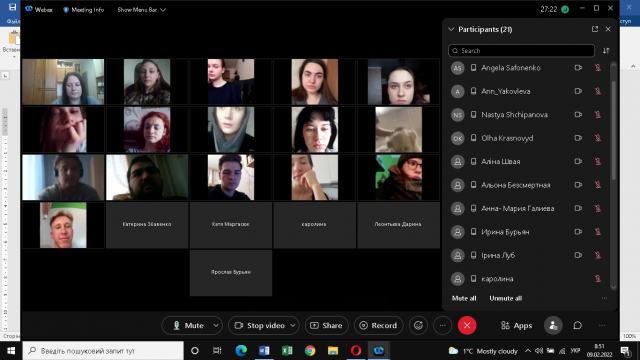End the meeting with the red X button

pos(467,325)
